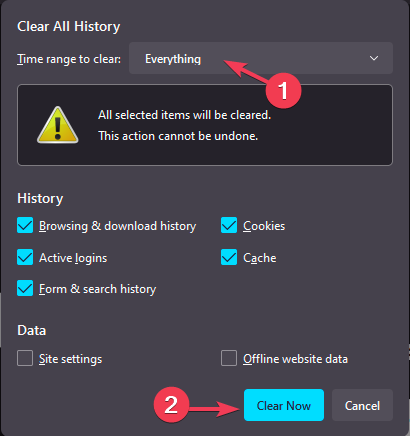The height and width of the screenshot is (436, 410).
Task: Click the Cookies label text
Action: click(x=264, y=226)
